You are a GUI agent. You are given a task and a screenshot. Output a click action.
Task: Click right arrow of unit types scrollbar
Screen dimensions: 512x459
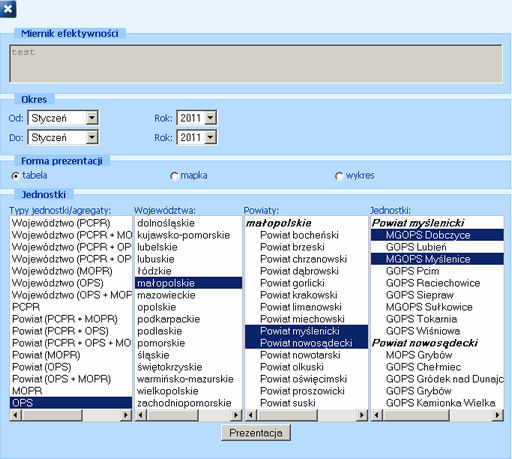pos(126,415)
